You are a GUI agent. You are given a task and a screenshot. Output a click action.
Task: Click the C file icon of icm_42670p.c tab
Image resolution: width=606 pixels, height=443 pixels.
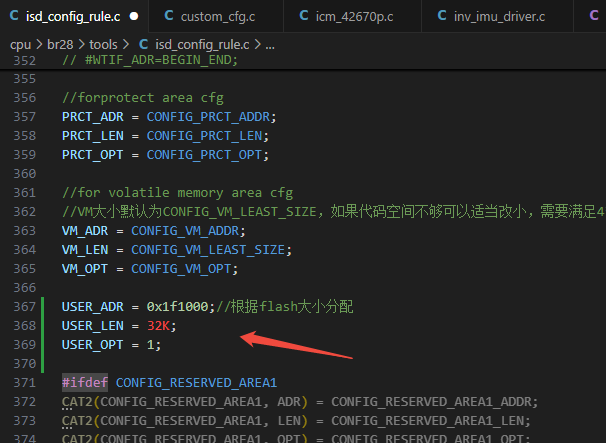click(x=304, y=16)
